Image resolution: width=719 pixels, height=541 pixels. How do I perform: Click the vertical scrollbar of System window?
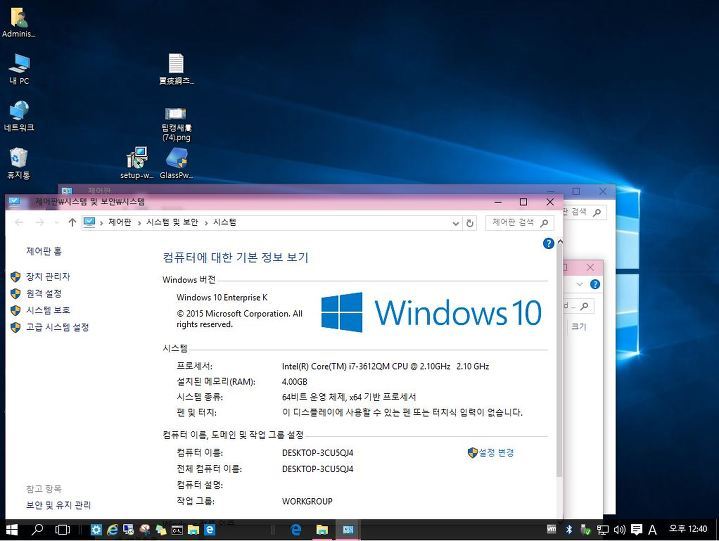pyautogui.click(x=559, y=362)
